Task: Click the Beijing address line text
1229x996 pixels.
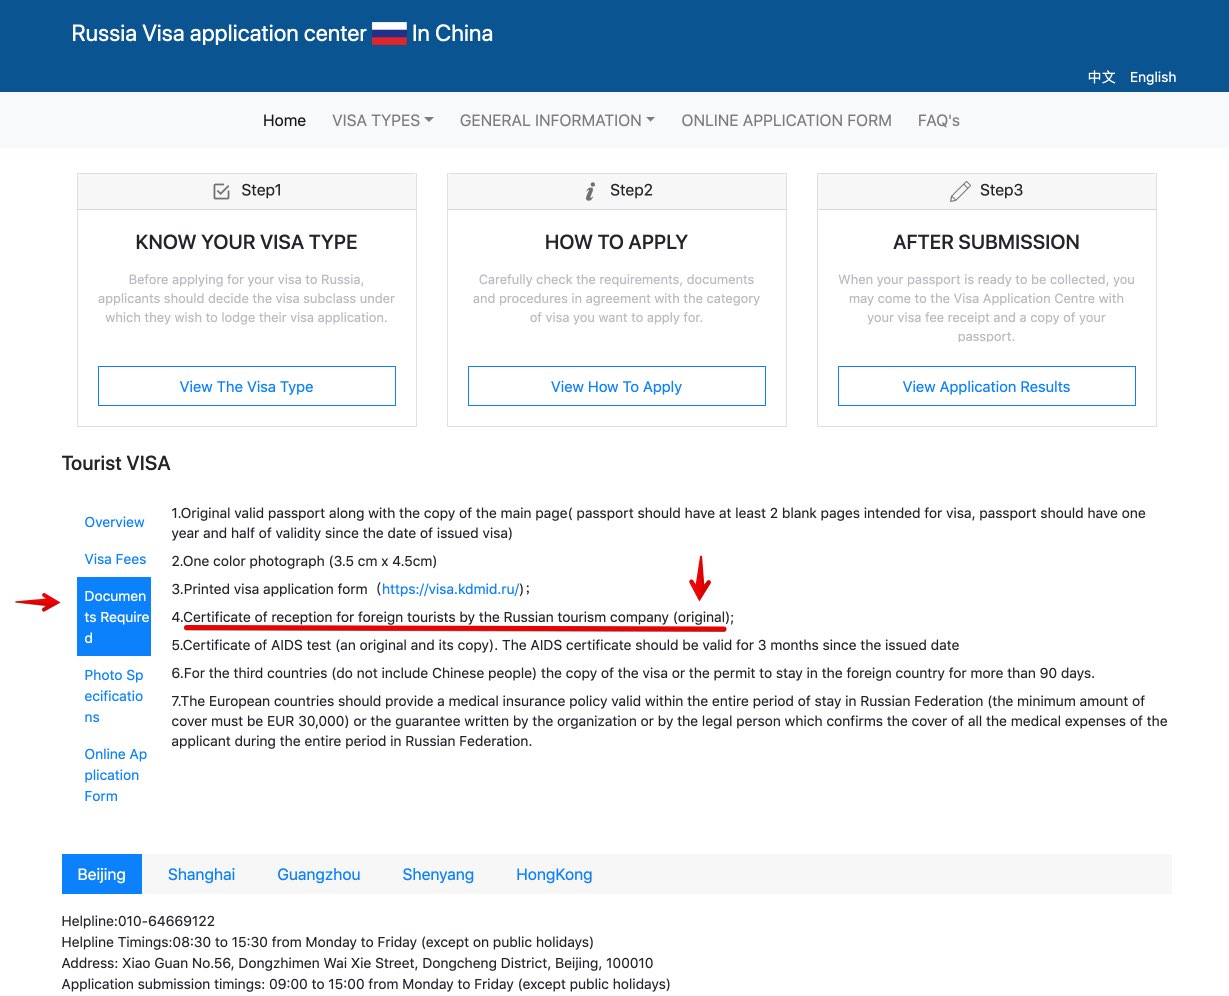Action: (x=357, y=963)
